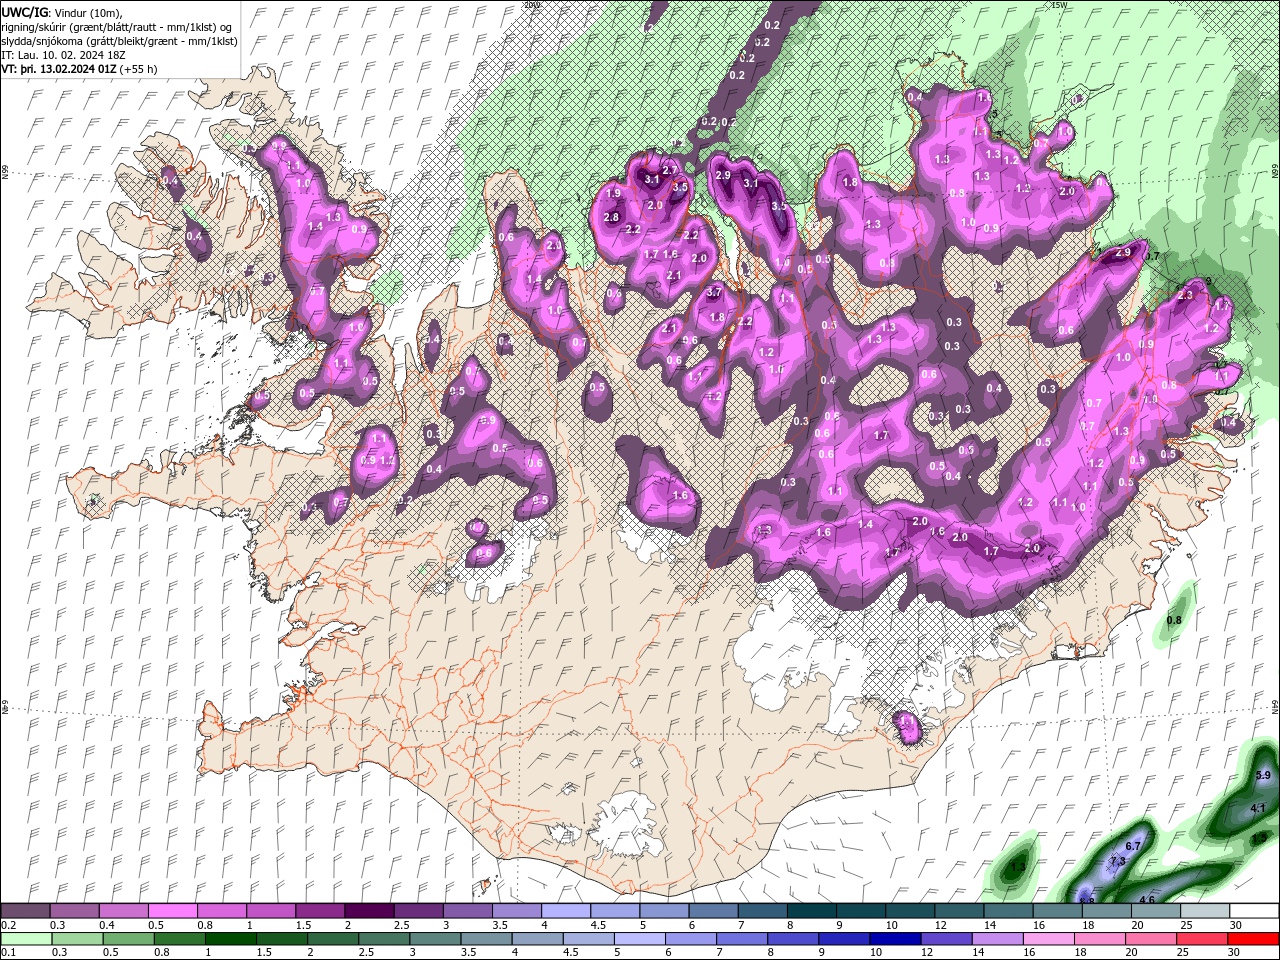Click the 2.8 snowfall value on the map
Viewport: 1280px width, 960px height.
tap(612, 217)
